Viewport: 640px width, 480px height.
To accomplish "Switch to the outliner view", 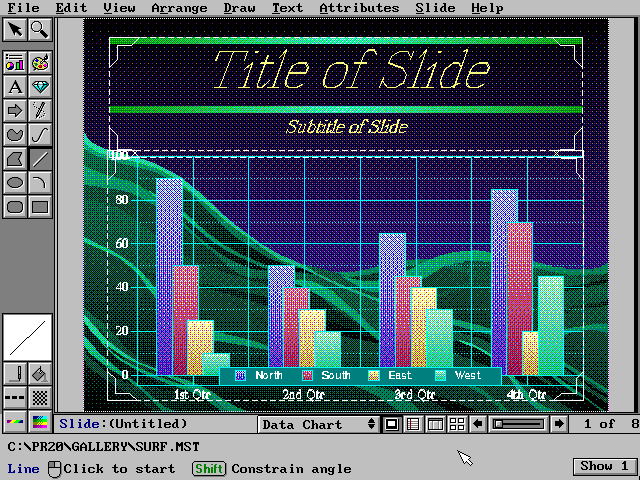I will coord(413,424).
